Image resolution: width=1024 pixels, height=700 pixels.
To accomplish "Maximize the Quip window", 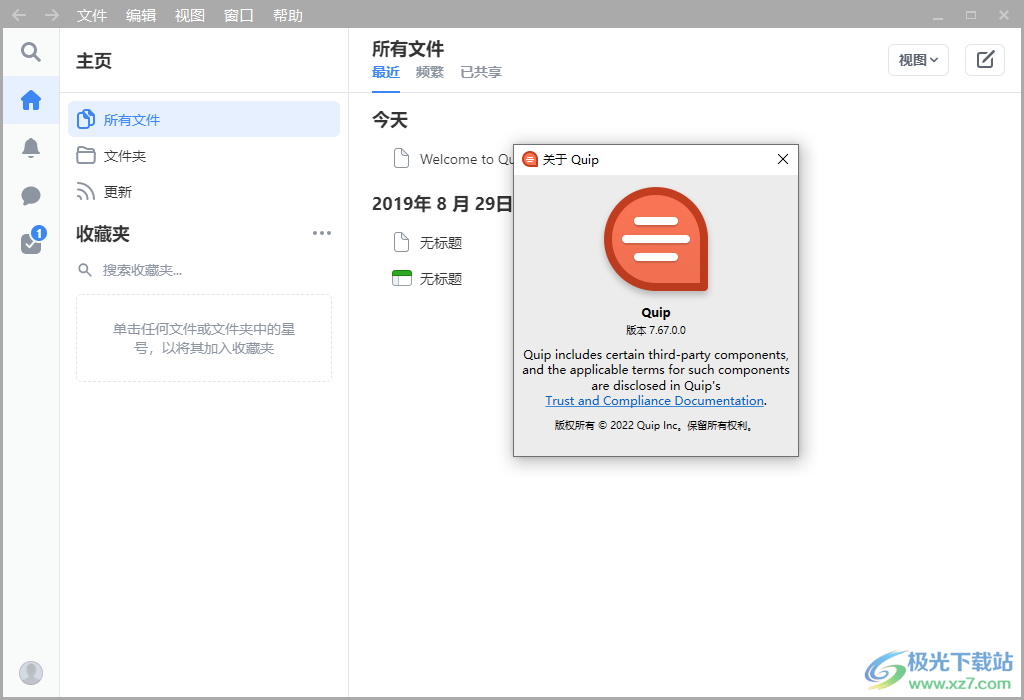I will click(x=971, y=15).
